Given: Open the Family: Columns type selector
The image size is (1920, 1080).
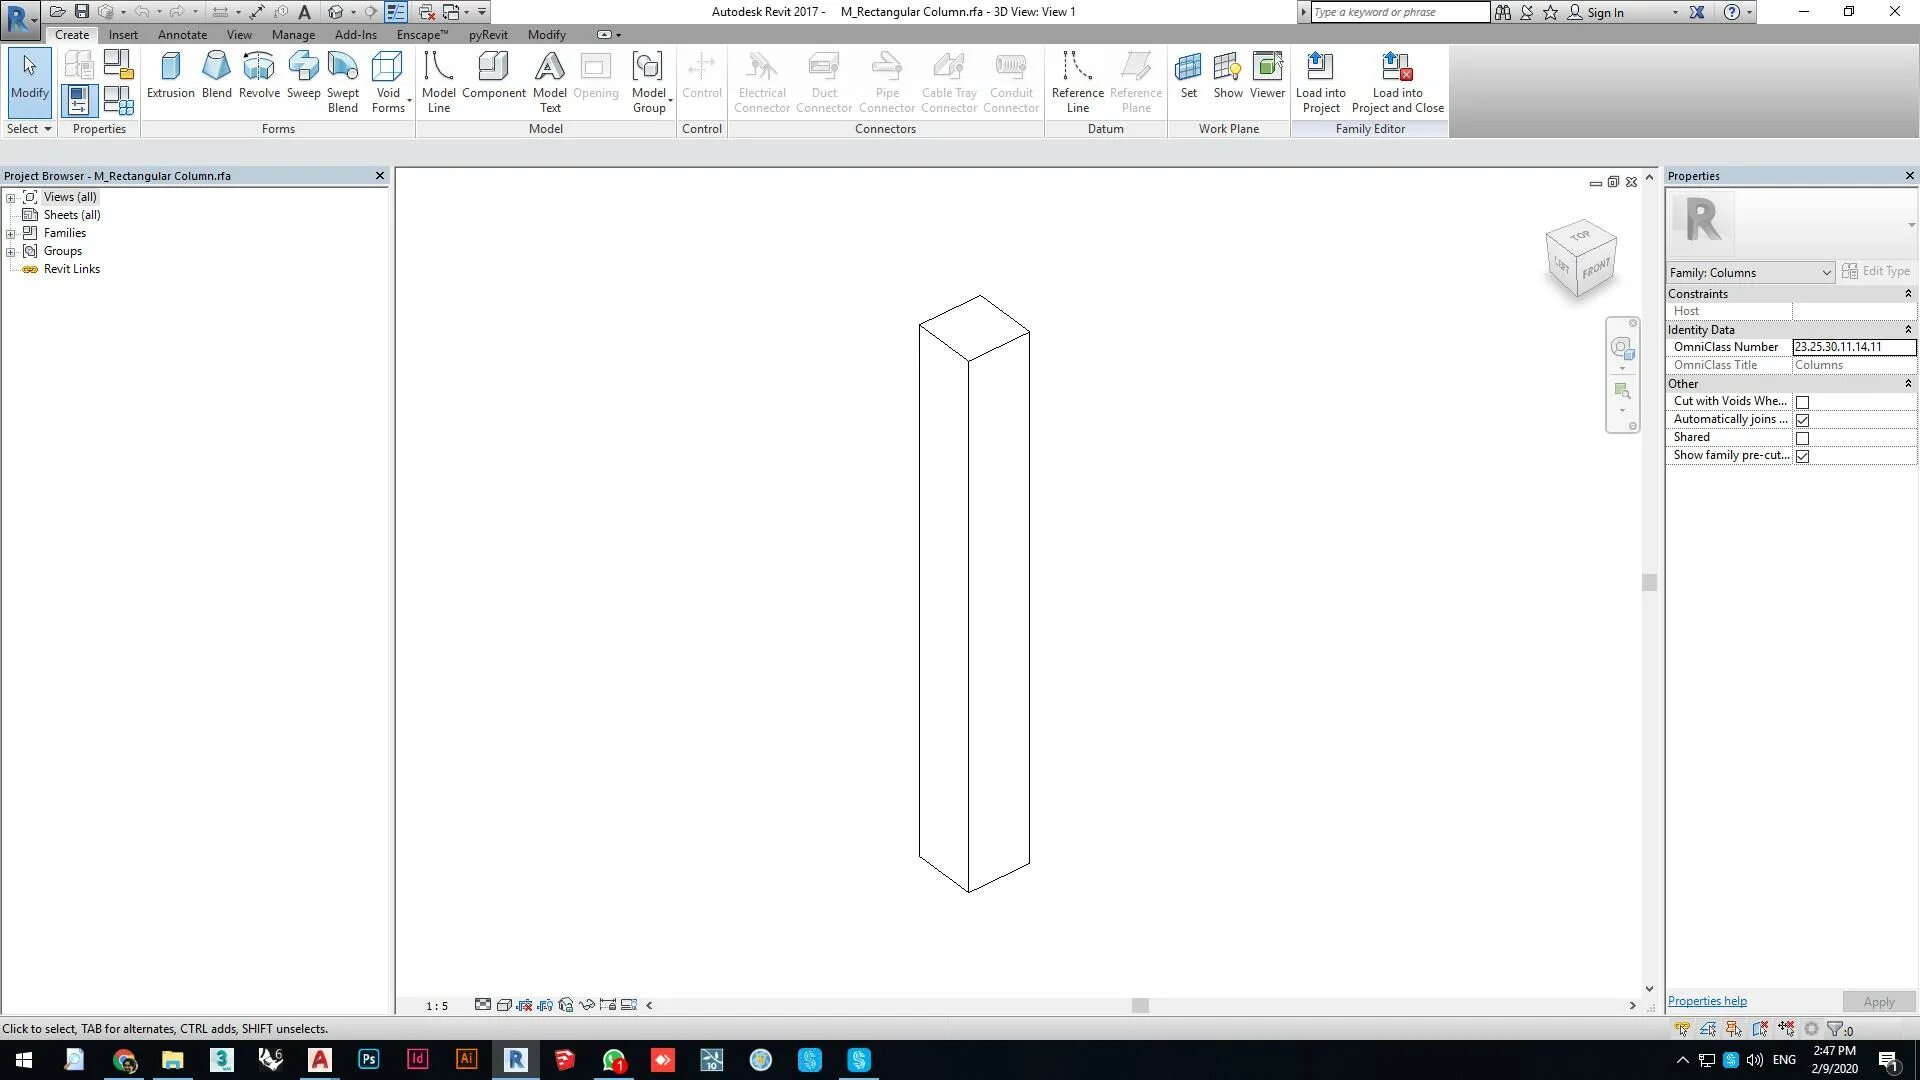Looking at the screenshot, I should [x=1750, y=272].
